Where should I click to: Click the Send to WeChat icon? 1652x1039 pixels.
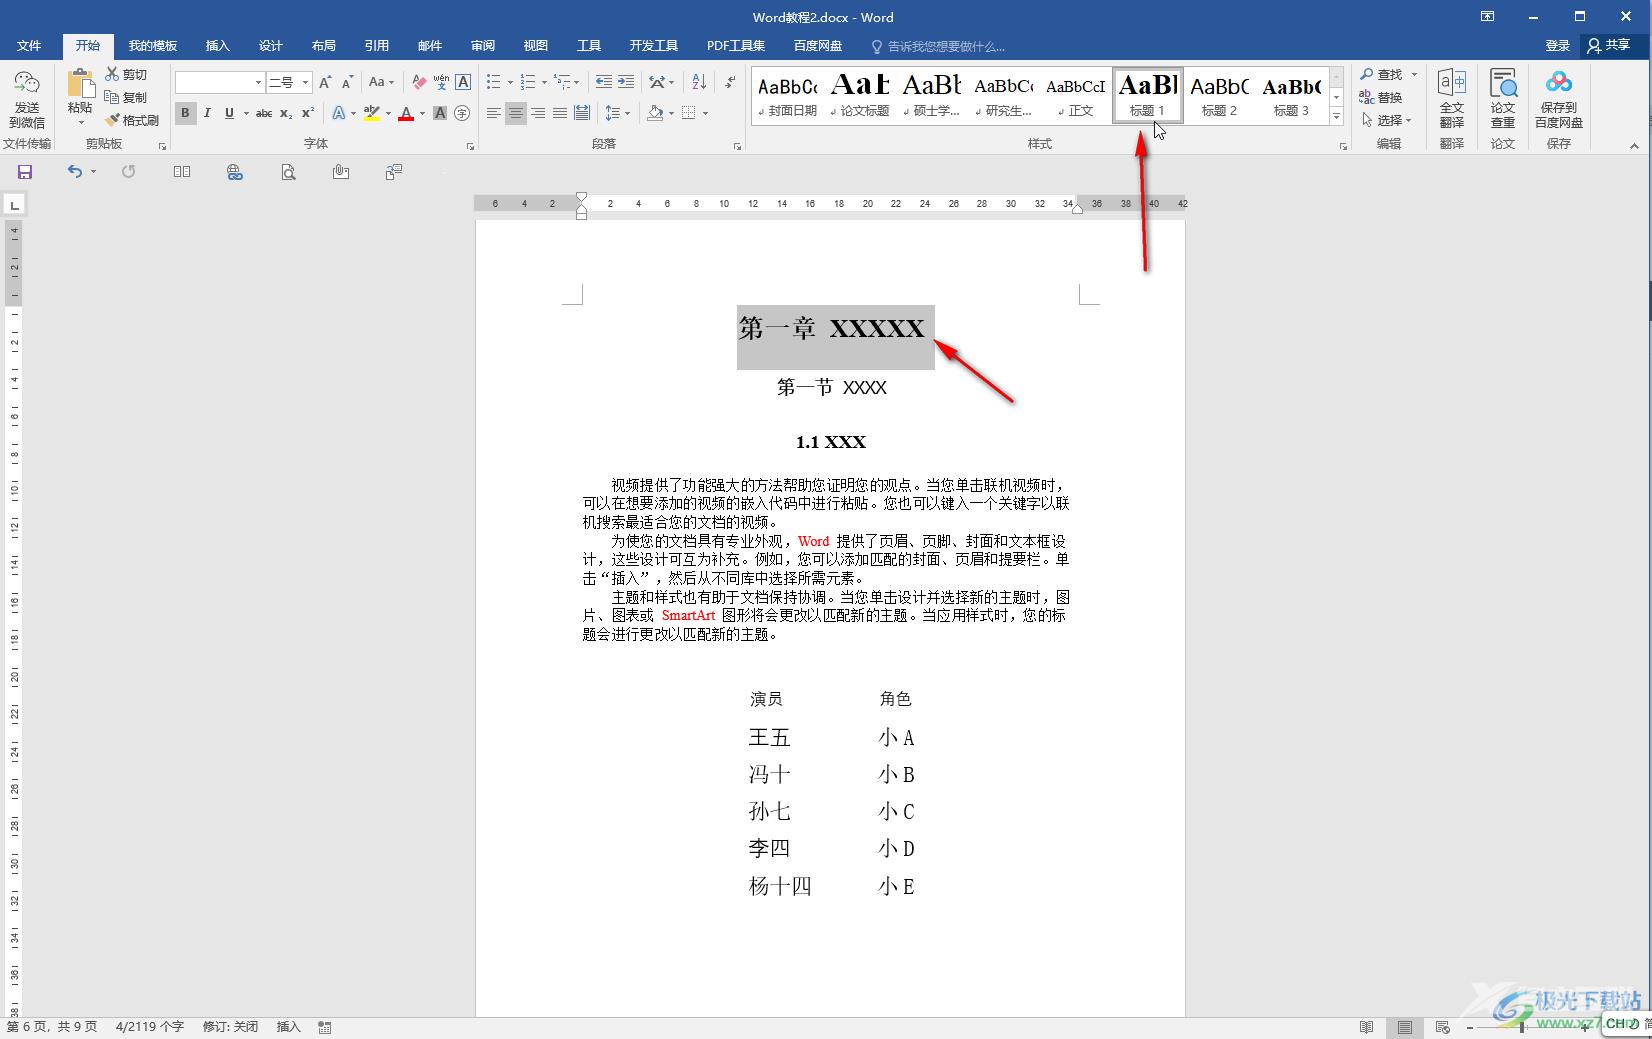click(27, 98)
